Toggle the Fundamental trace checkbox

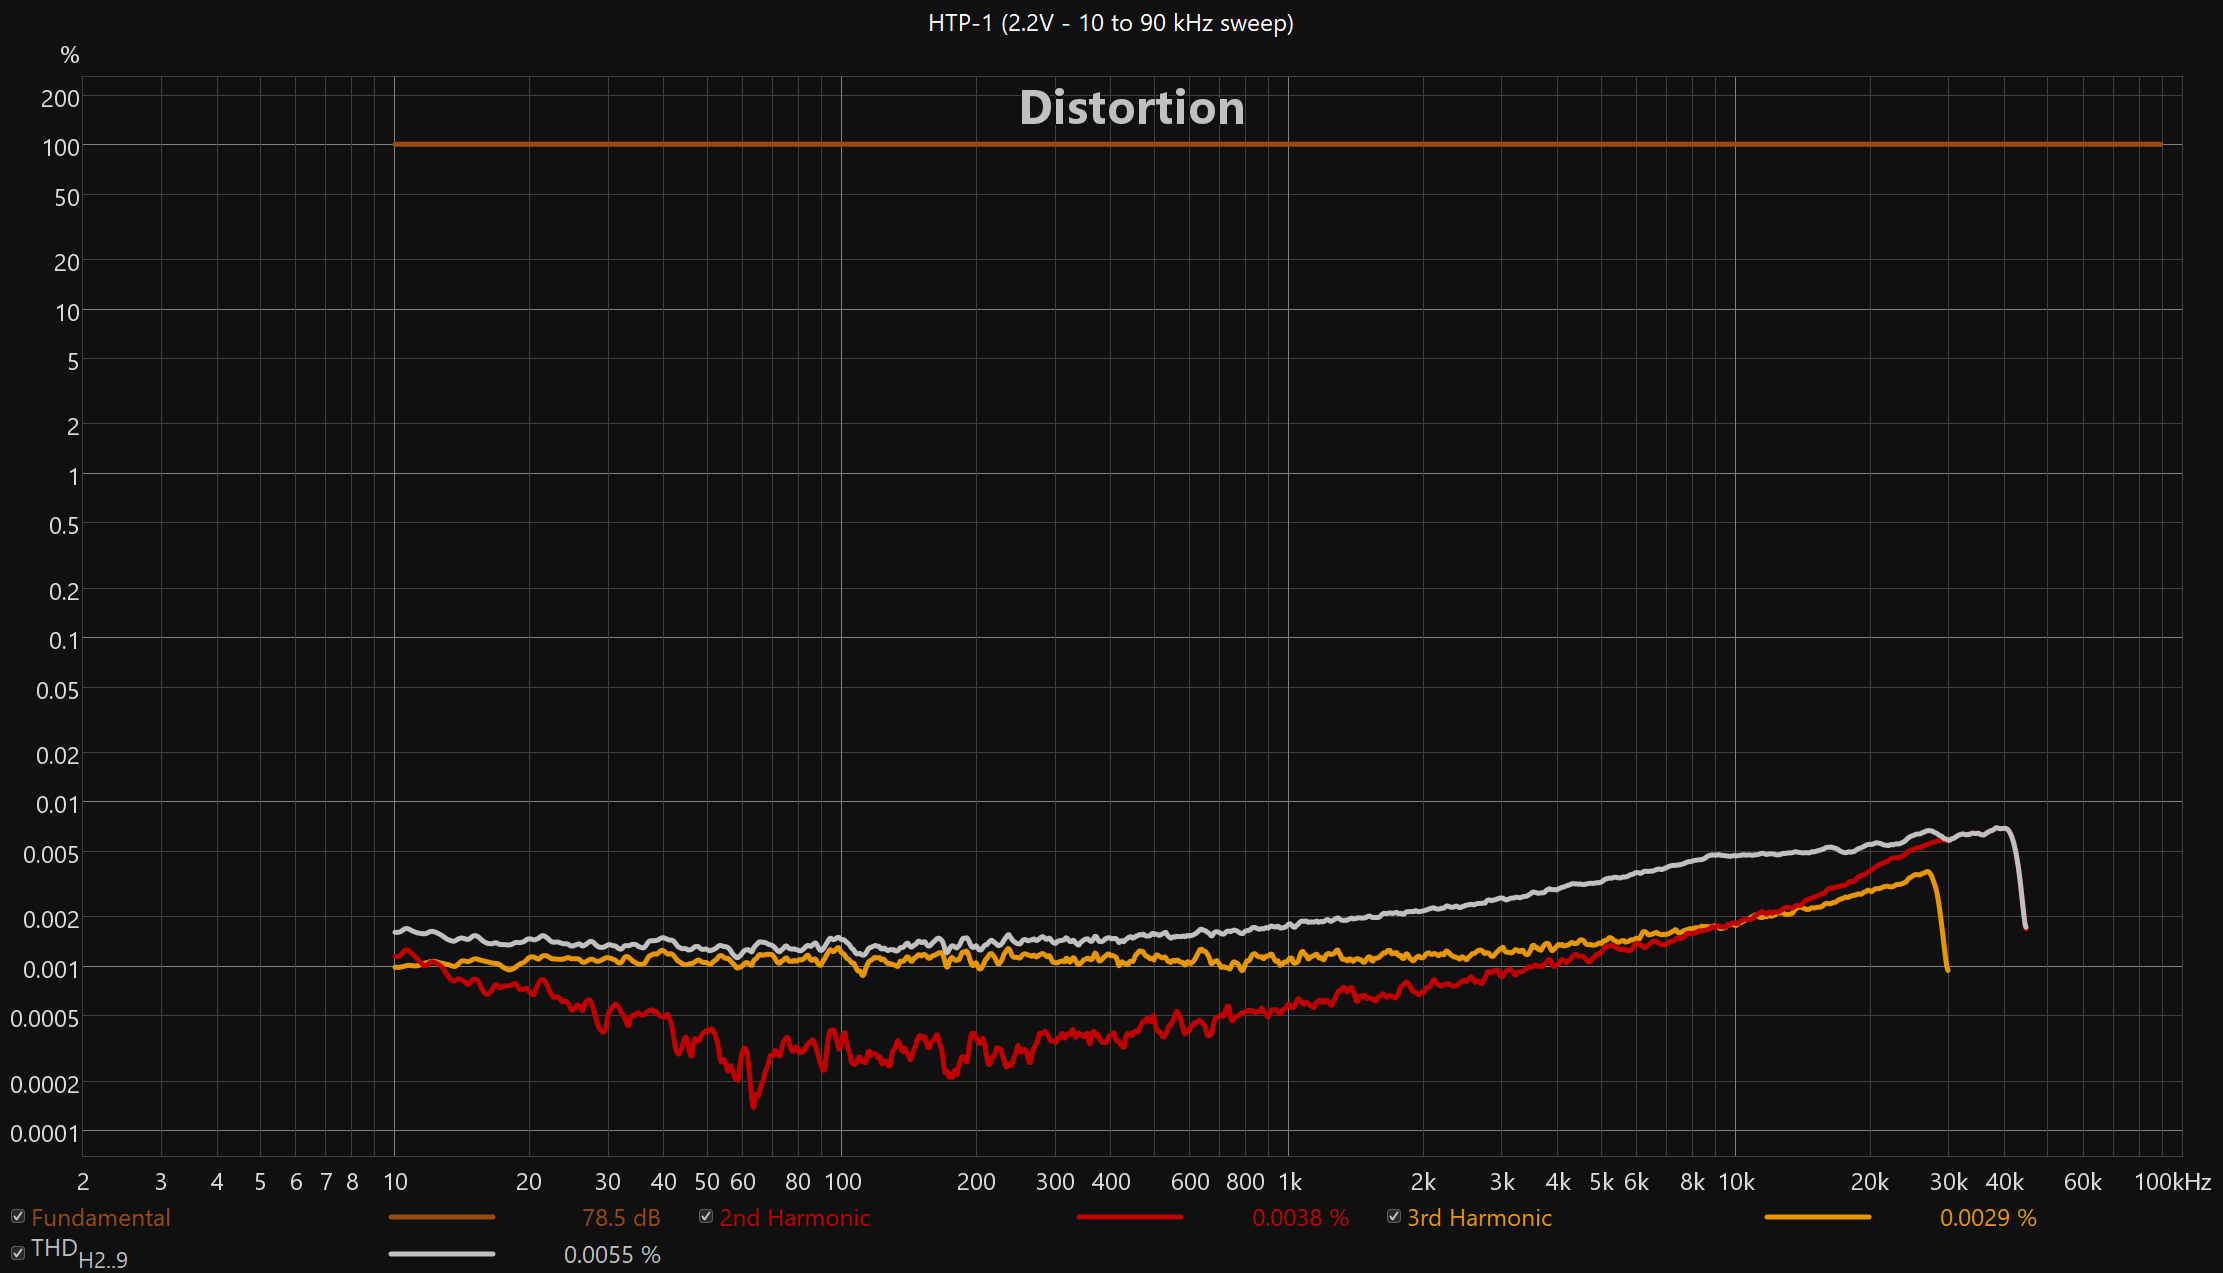point(18,1216)
